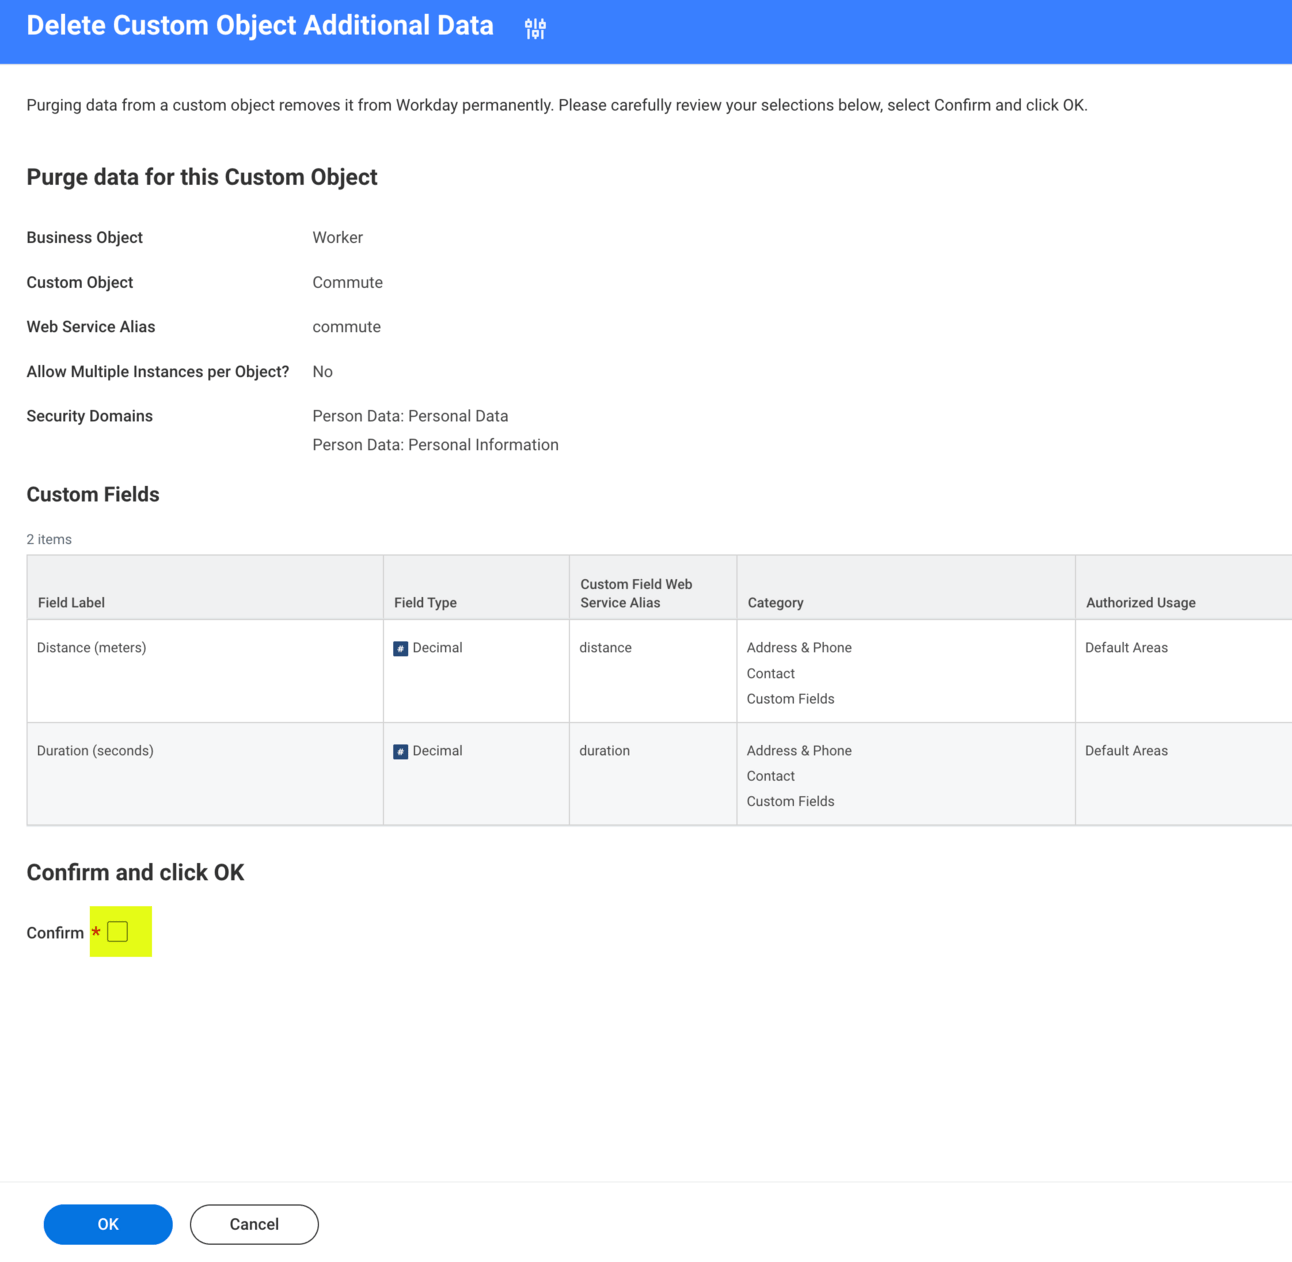This screenshot has width=1292, height=1262.
Task: Select the Distance (meters) field label cell
Action: (x=92, y=648)
